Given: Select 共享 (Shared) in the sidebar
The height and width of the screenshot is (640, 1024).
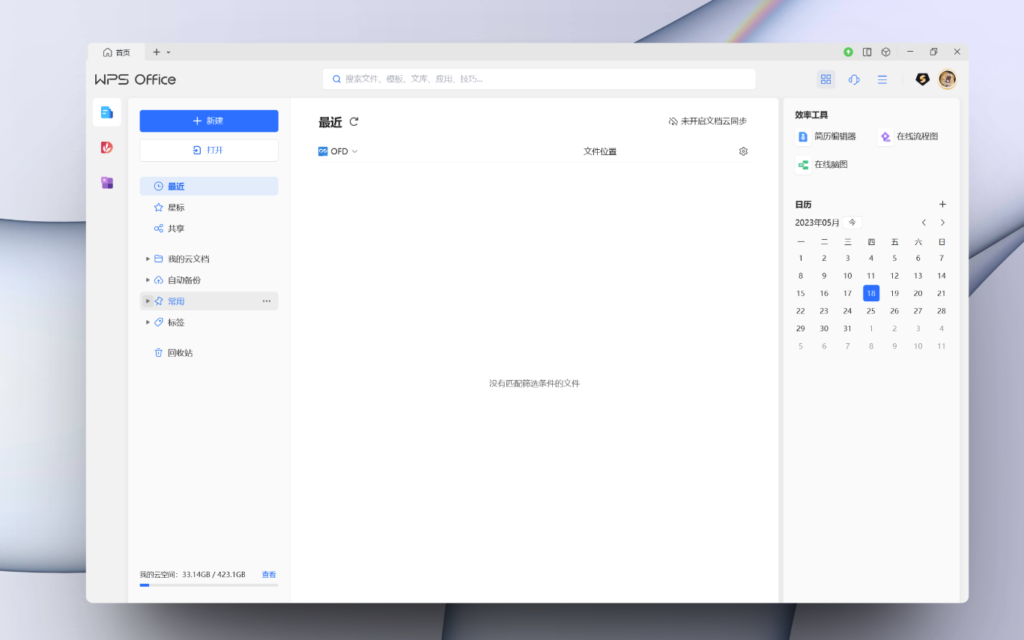Looking at the screenshot, I should [x=172, y=228].
